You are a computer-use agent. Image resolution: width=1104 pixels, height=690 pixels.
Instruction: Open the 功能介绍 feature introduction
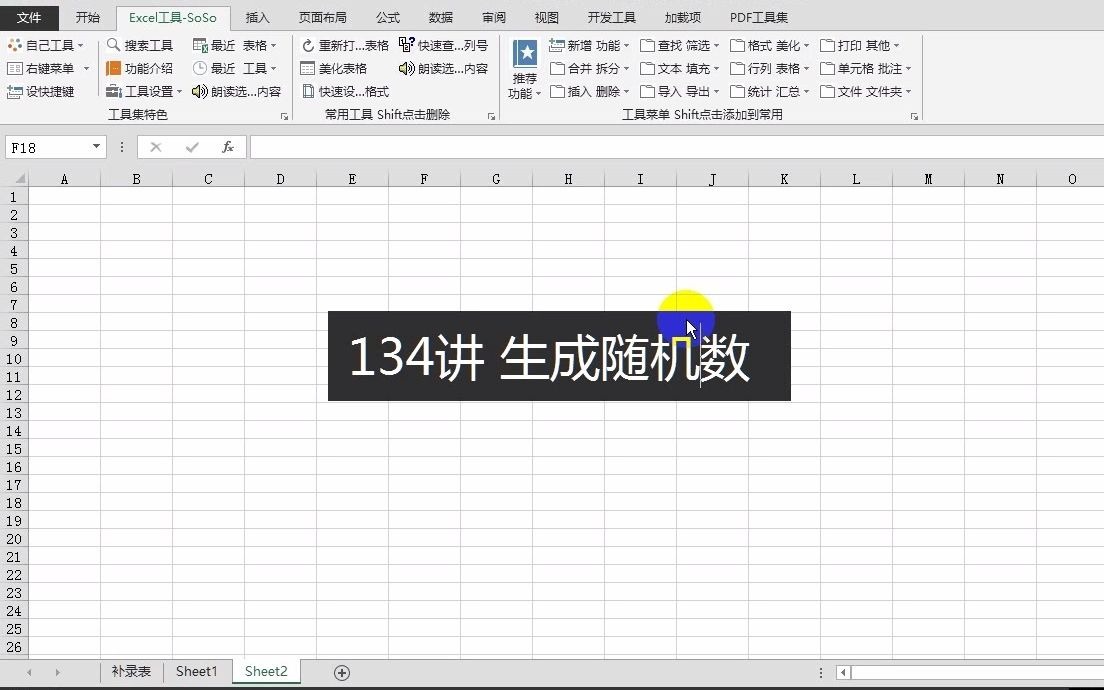[147, 69]
